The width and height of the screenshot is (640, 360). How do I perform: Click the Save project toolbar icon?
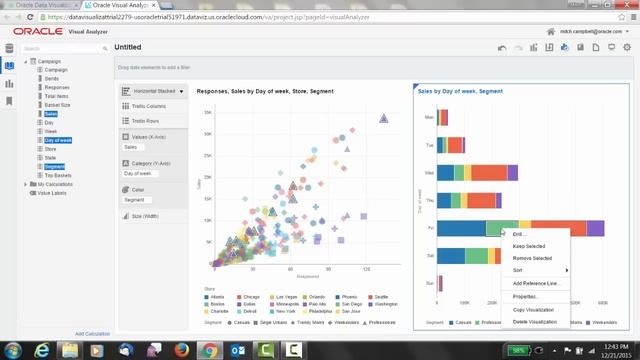[x=580, y=47]
